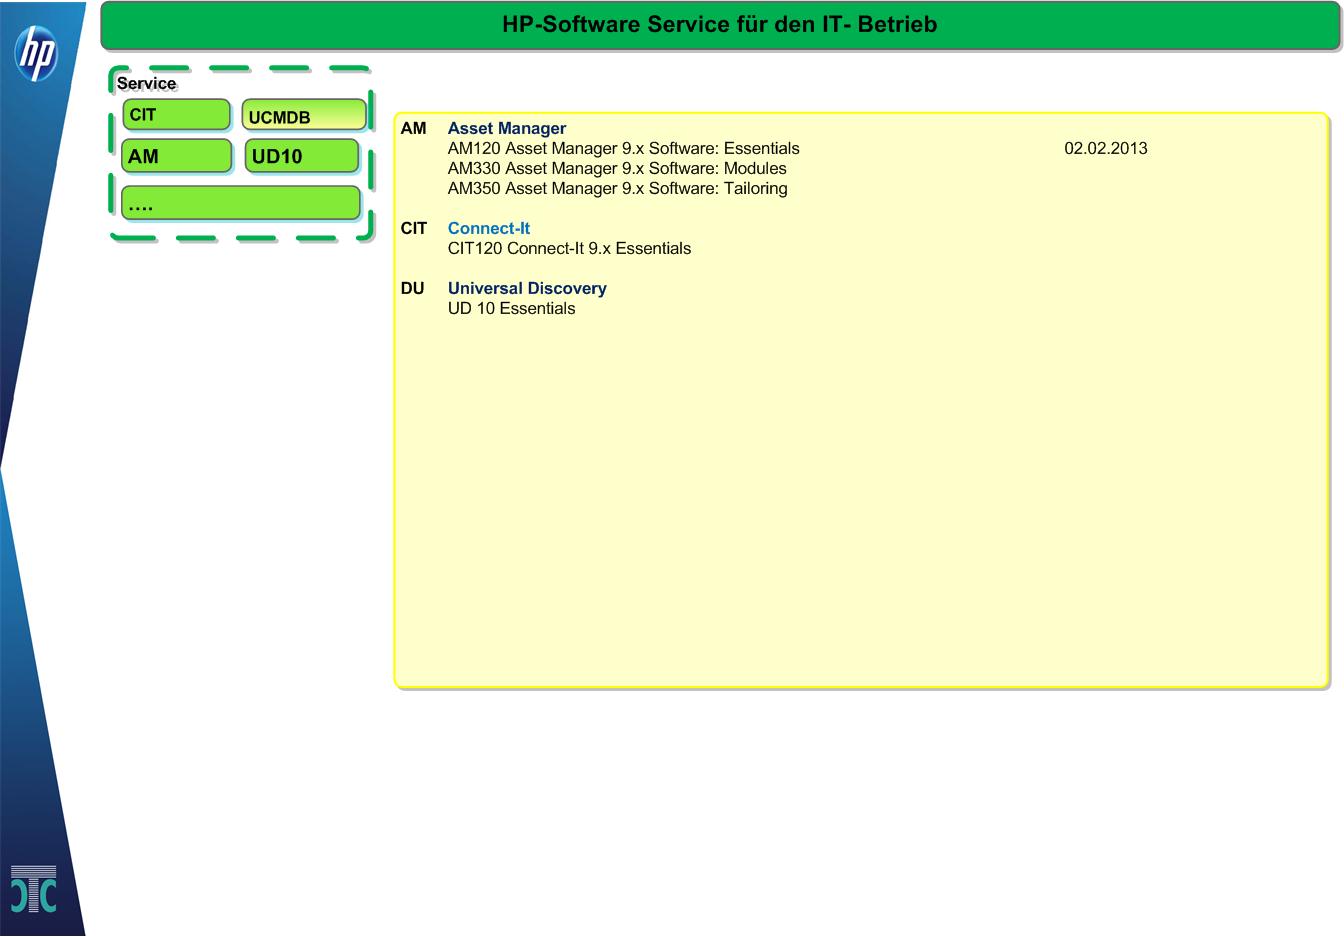Select the CIT service button

click(176, 114)
